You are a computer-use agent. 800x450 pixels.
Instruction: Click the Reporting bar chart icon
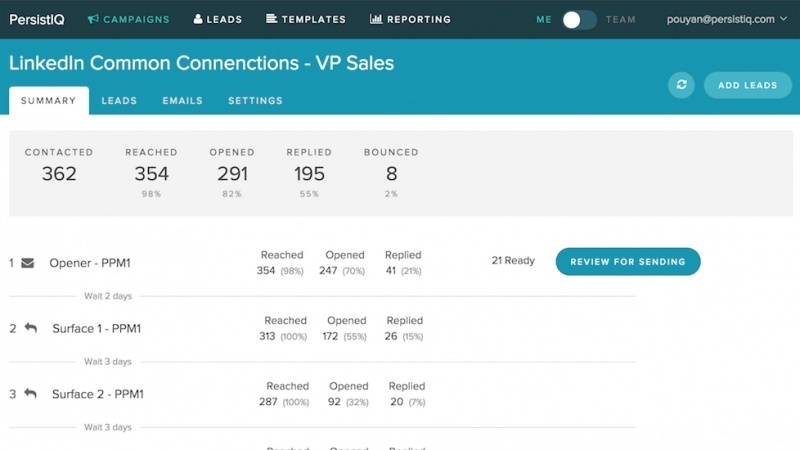point(376,19)
